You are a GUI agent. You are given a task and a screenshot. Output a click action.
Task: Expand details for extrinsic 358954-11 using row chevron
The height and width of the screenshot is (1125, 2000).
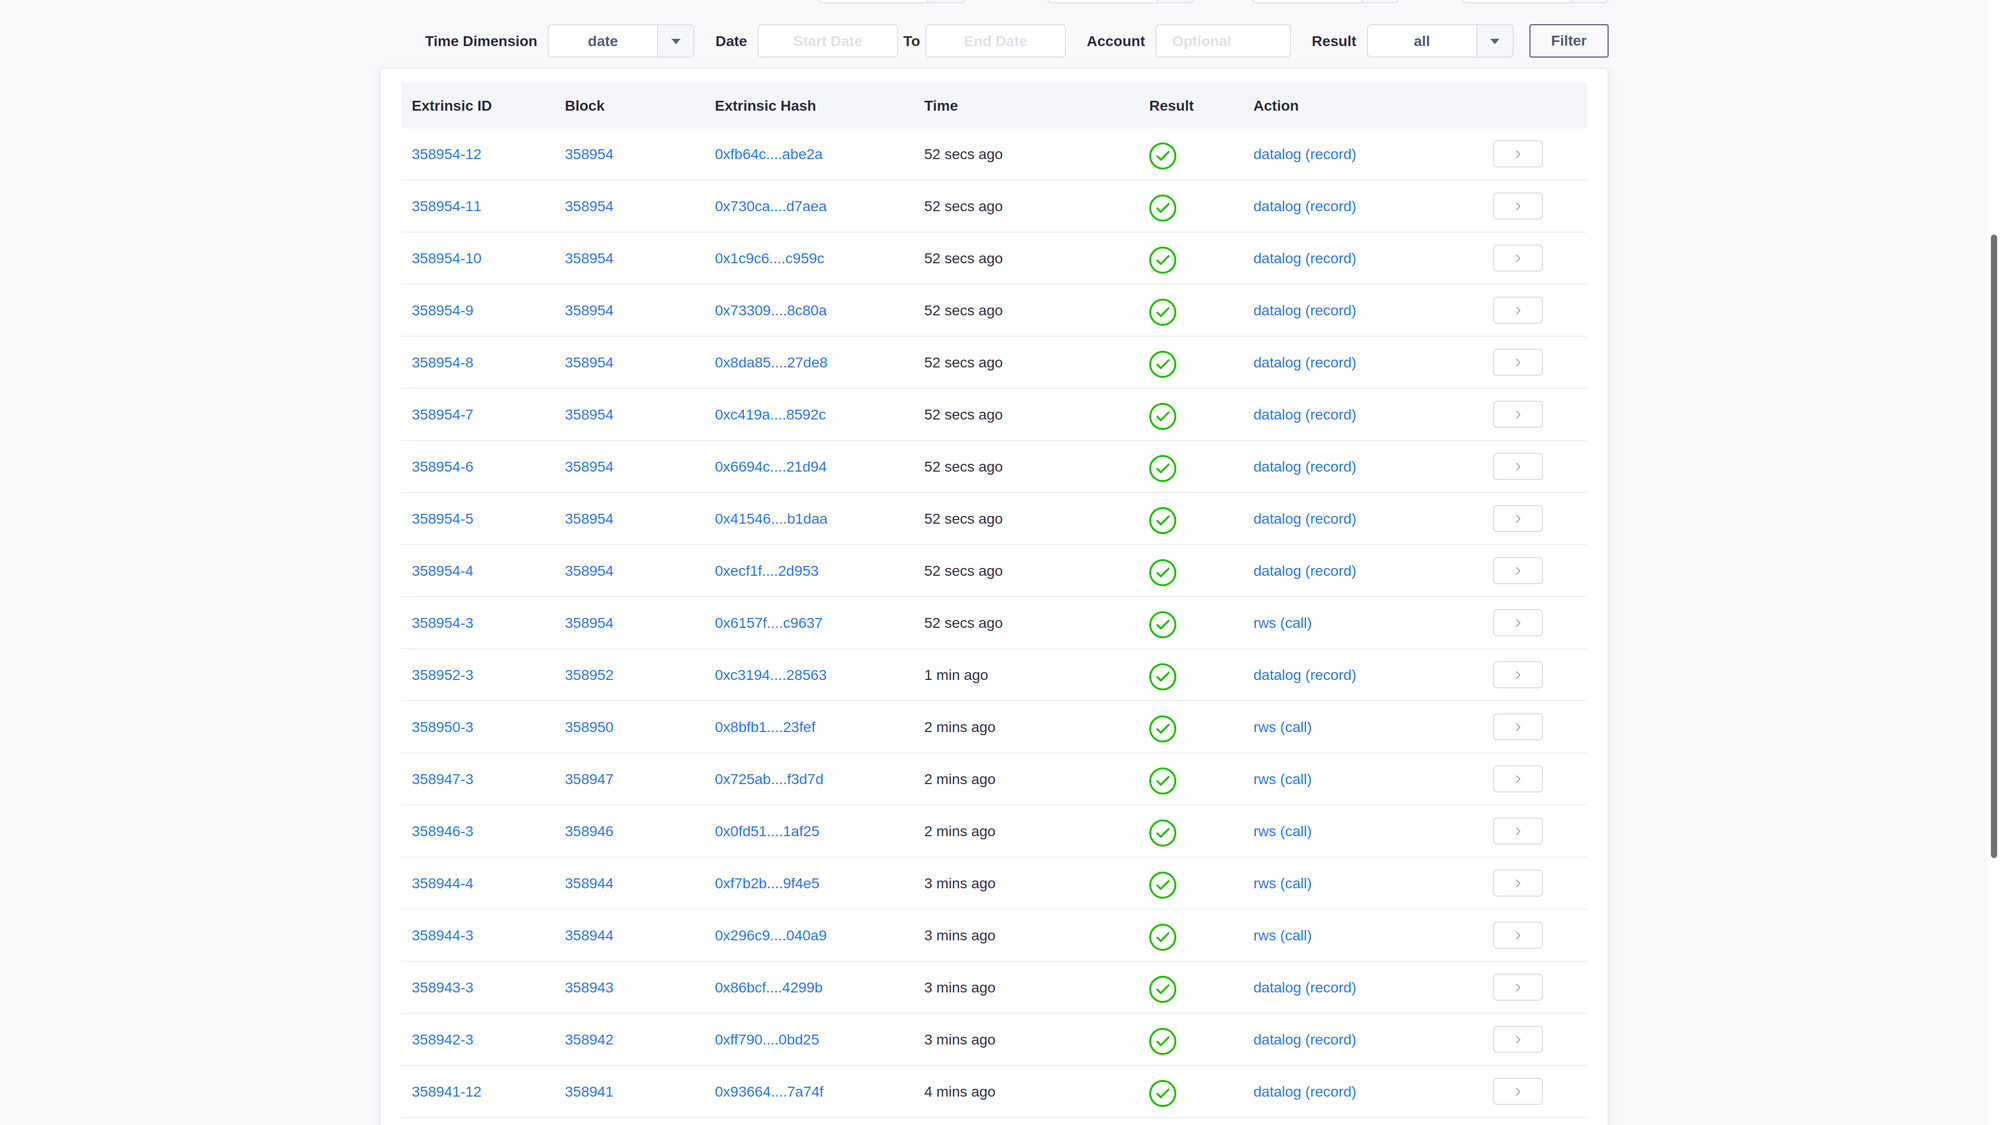coord(1517,205)
